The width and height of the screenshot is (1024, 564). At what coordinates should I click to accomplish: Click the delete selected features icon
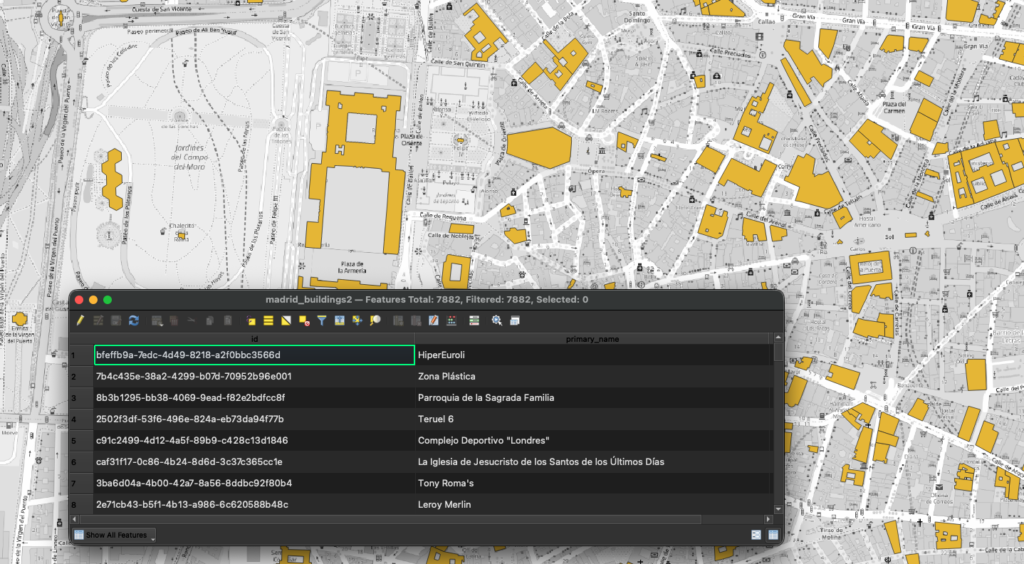pyautogui.click(x=174, y=321)
